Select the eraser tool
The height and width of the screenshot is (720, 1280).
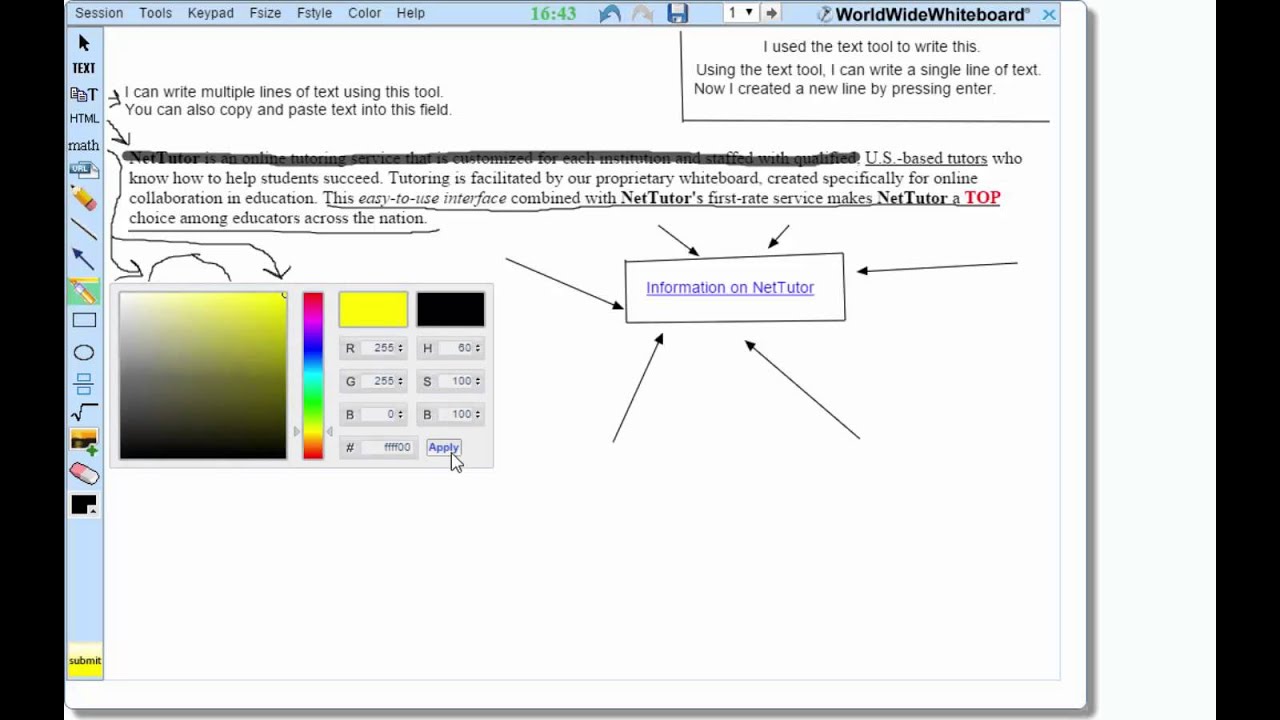pos(84,474)
